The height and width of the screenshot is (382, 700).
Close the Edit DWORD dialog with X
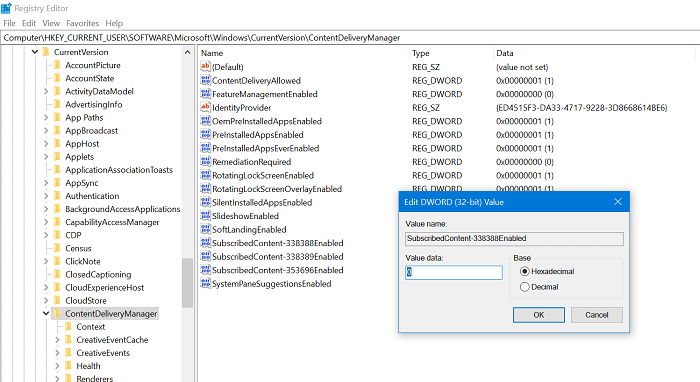(618, 202)
